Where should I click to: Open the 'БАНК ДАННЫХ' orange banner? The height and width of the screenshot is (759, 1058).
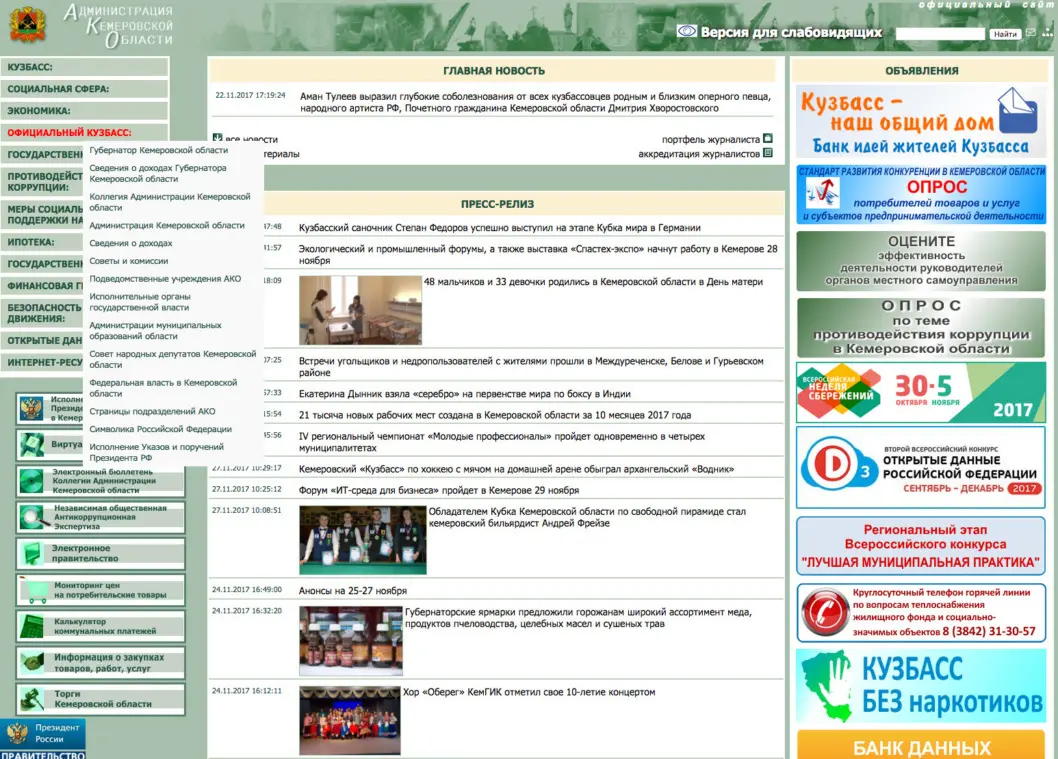point(921,744)
